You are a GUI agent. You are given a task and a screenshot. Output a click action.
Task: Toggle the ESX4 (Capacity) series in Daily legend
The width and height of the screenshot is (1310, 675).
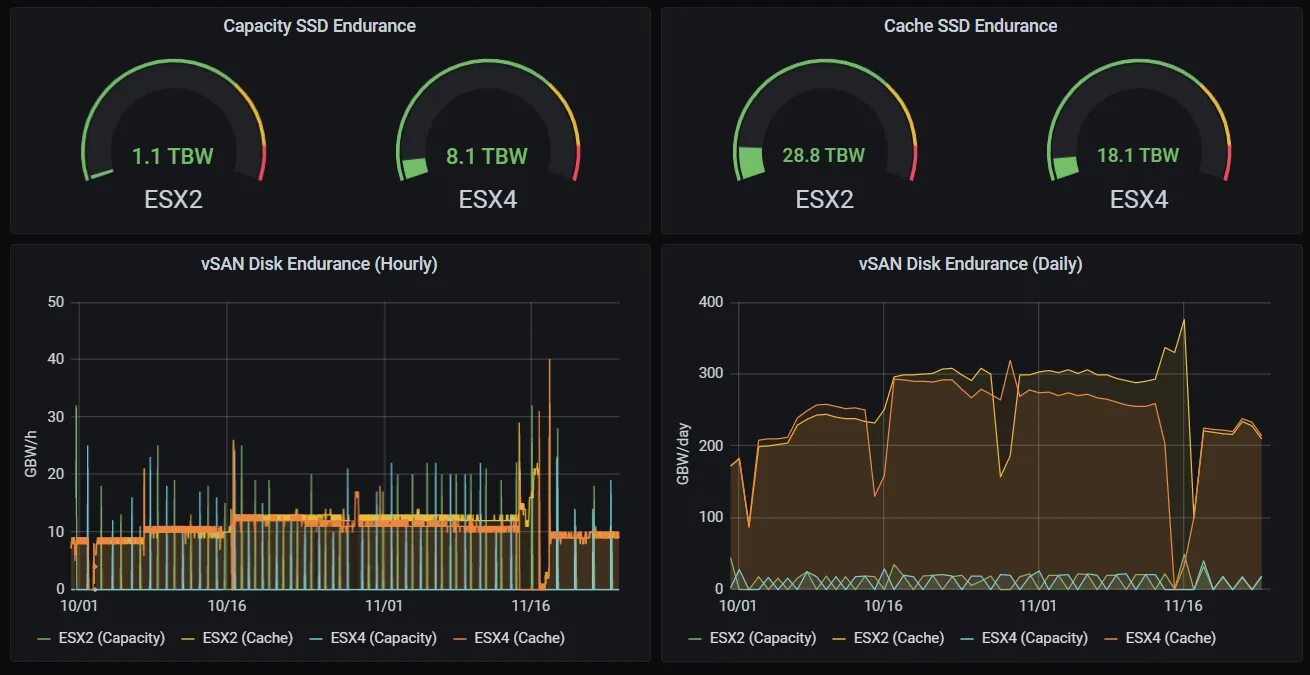coord(1035,637)
